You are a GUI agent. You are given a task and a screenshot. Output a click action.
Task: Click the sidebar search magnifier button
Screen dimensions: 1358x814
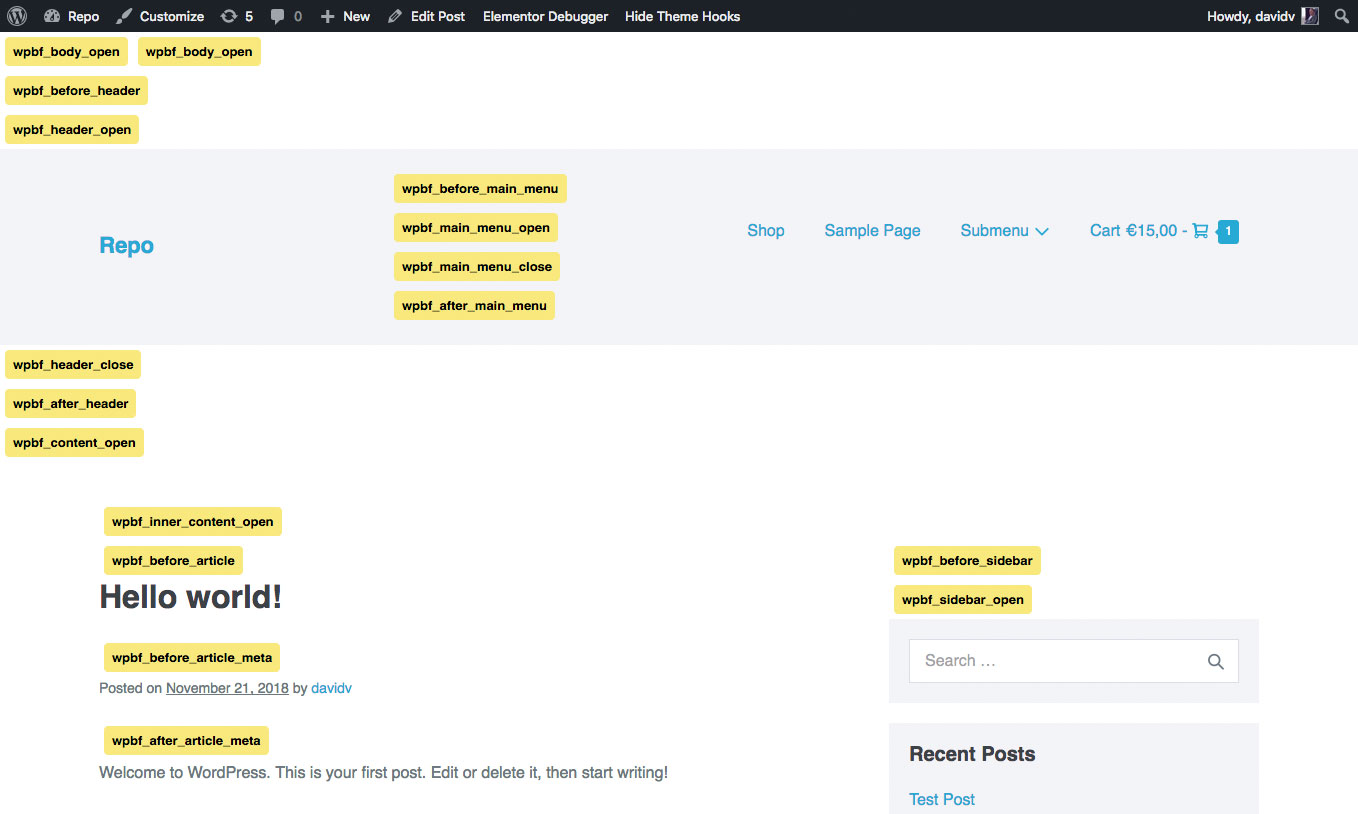[x=1216, y=661]
